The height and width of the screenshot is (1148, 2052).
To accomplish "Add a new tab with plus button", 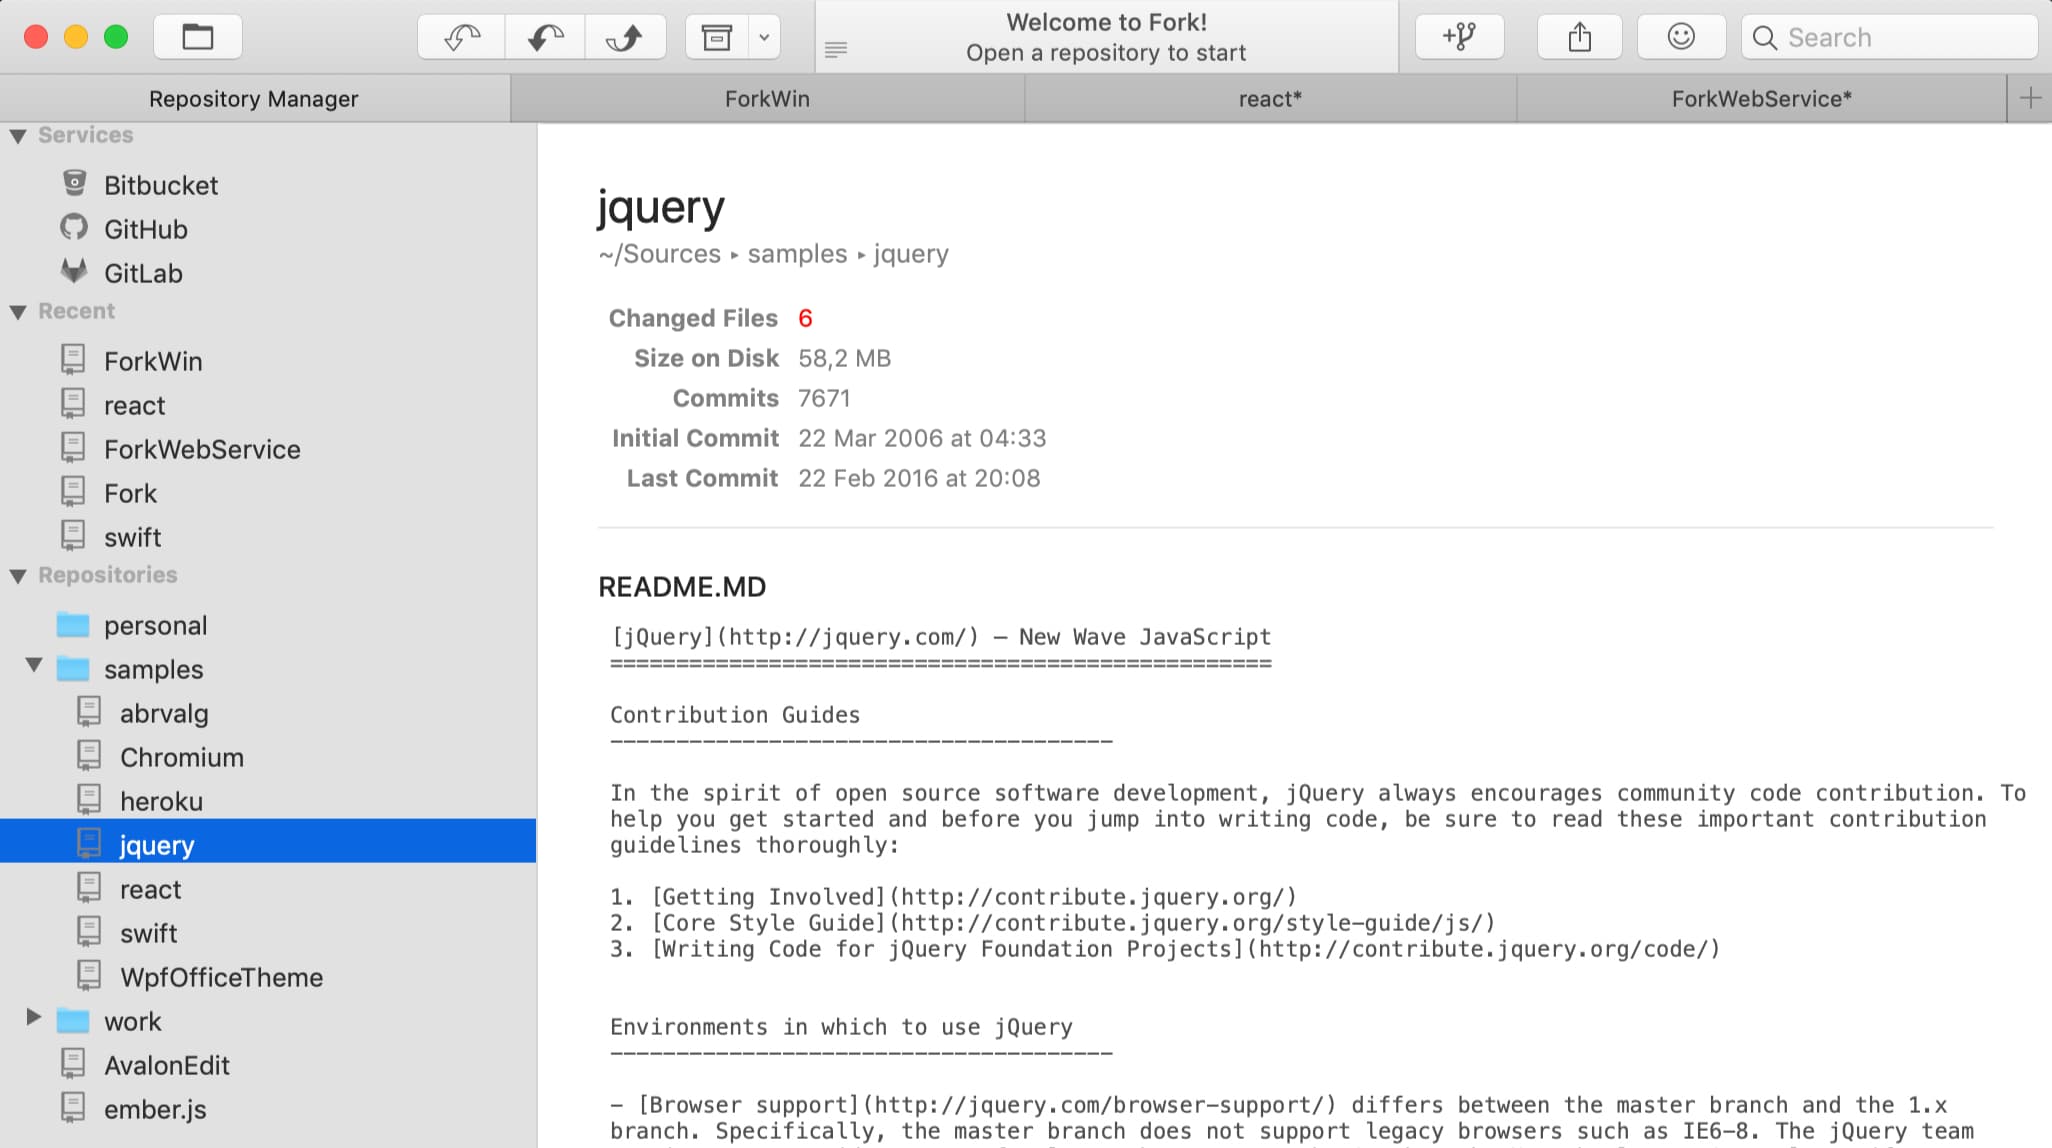I will tap(2030, 99).
